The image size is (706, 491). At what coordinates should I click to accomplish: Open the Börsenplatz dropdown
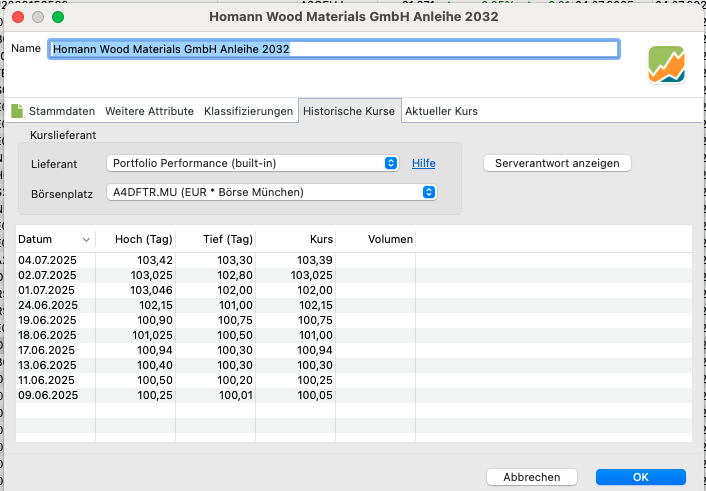(x=272, y=192)
